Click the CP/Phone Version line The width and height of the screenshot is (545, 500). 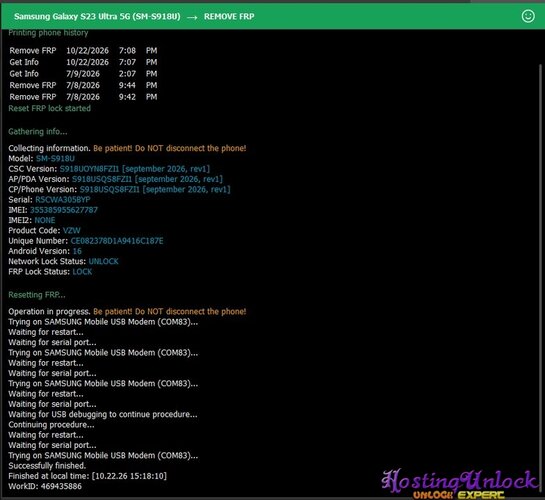tap(119, 189)
